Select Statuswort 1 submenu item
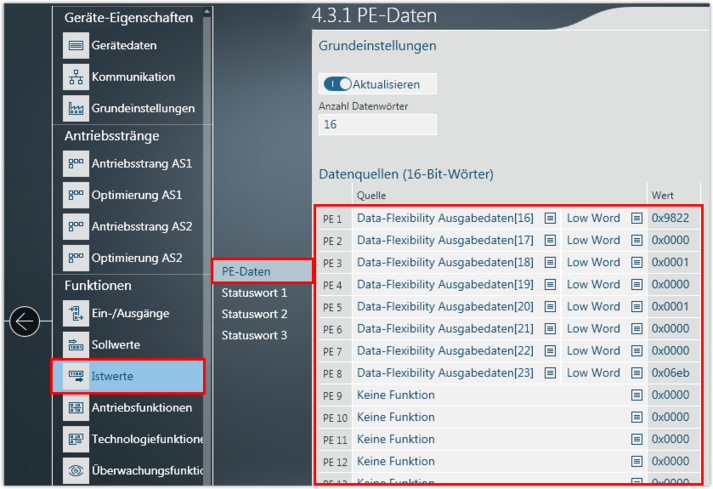 254,293
